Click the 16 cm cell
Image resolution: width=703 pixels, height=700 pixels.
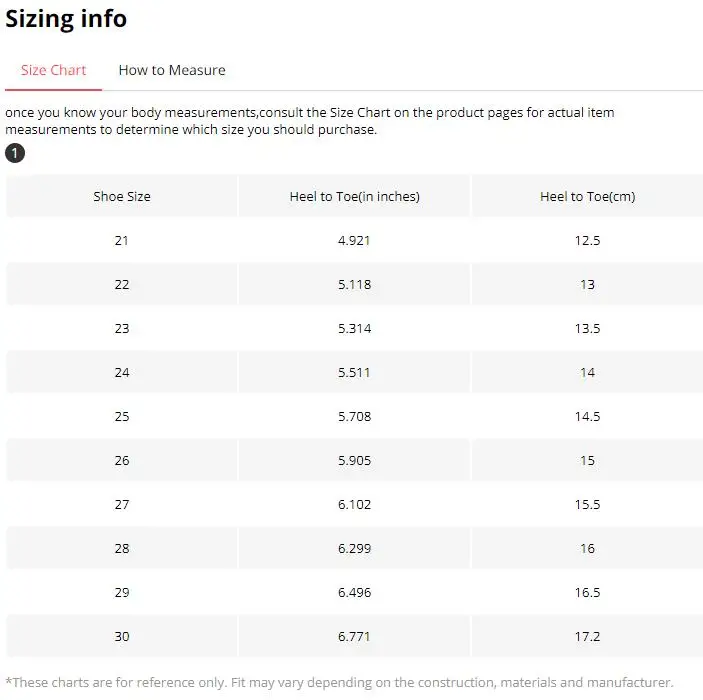click(x=587, y=549)
